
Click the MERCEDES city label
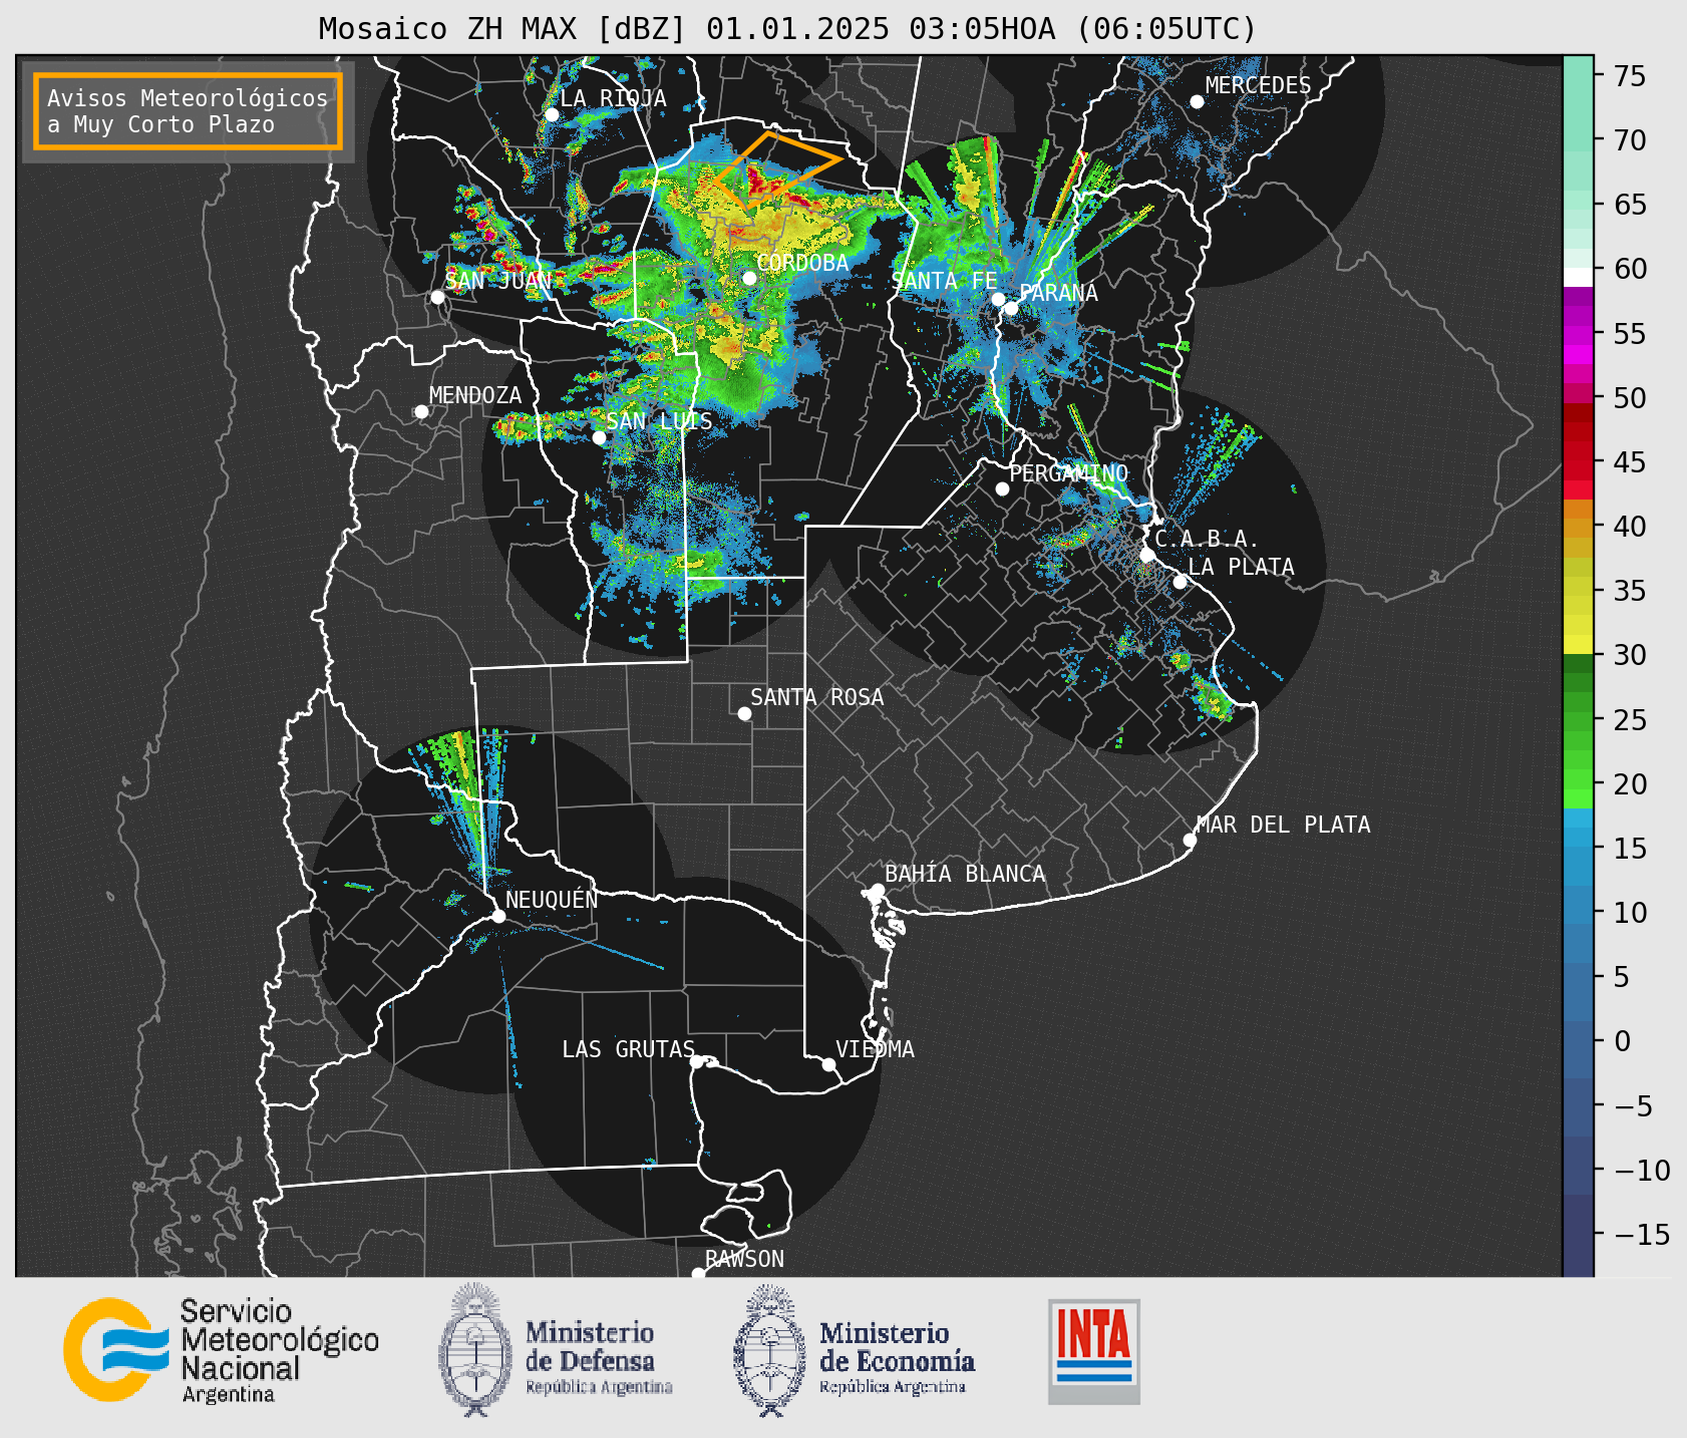(x=1258, y=86)
